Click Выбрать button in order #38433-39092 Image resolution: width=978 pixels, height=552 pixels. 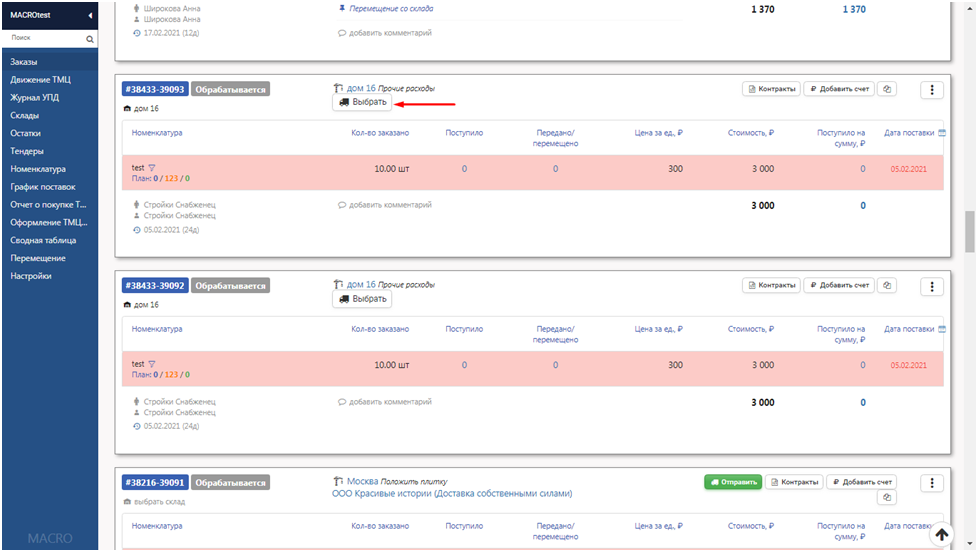coord(362,298)
